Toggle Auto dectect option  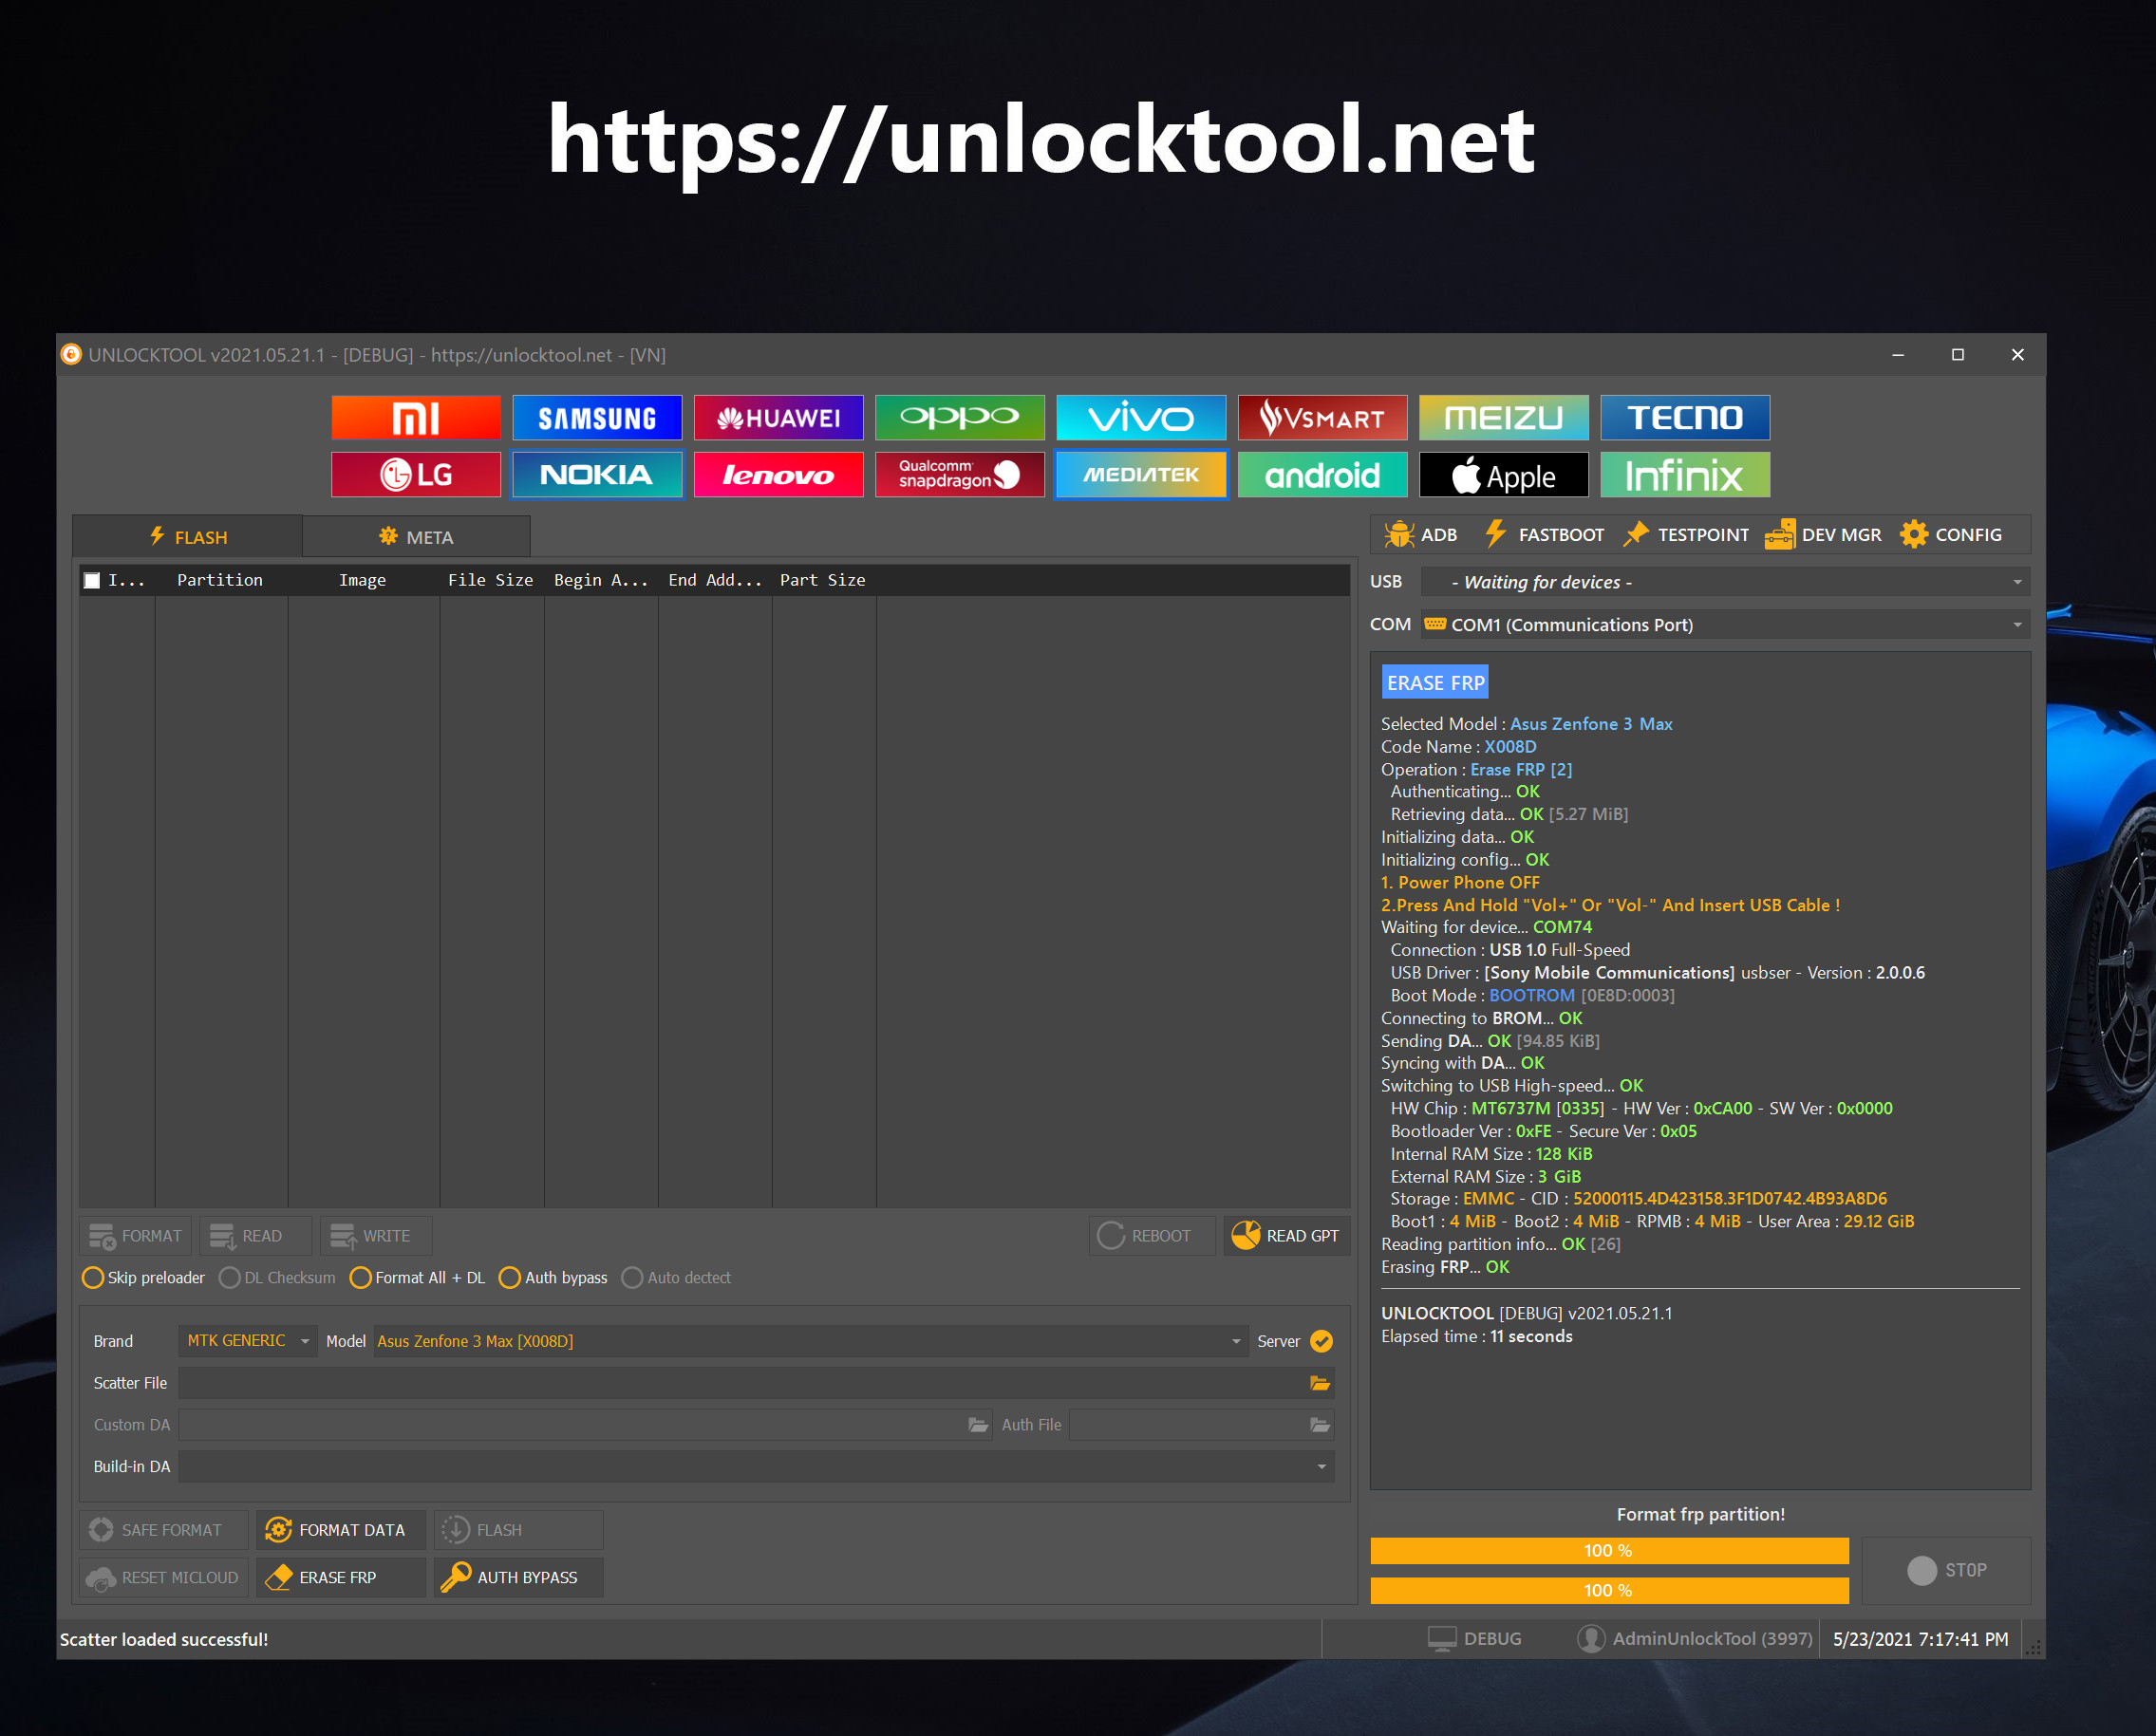676,1278
